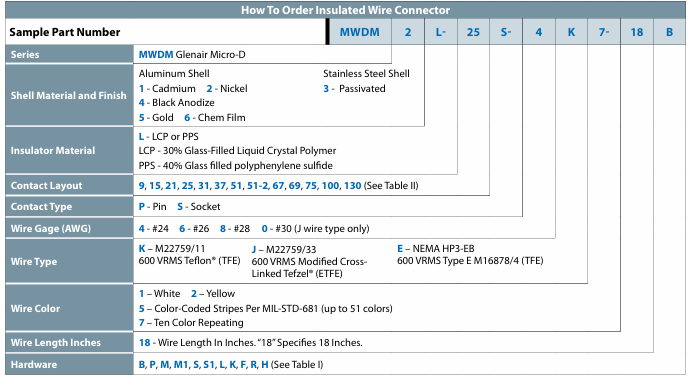This screenshot has width=692, height=381.
Task: Select the 'L-' part number cell
Action: point(440,32)
